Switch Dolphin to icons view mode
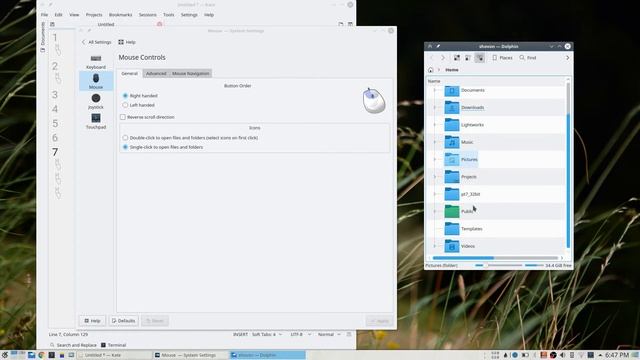Viewport: 640px width, 360px height. (x=457, y=58)
